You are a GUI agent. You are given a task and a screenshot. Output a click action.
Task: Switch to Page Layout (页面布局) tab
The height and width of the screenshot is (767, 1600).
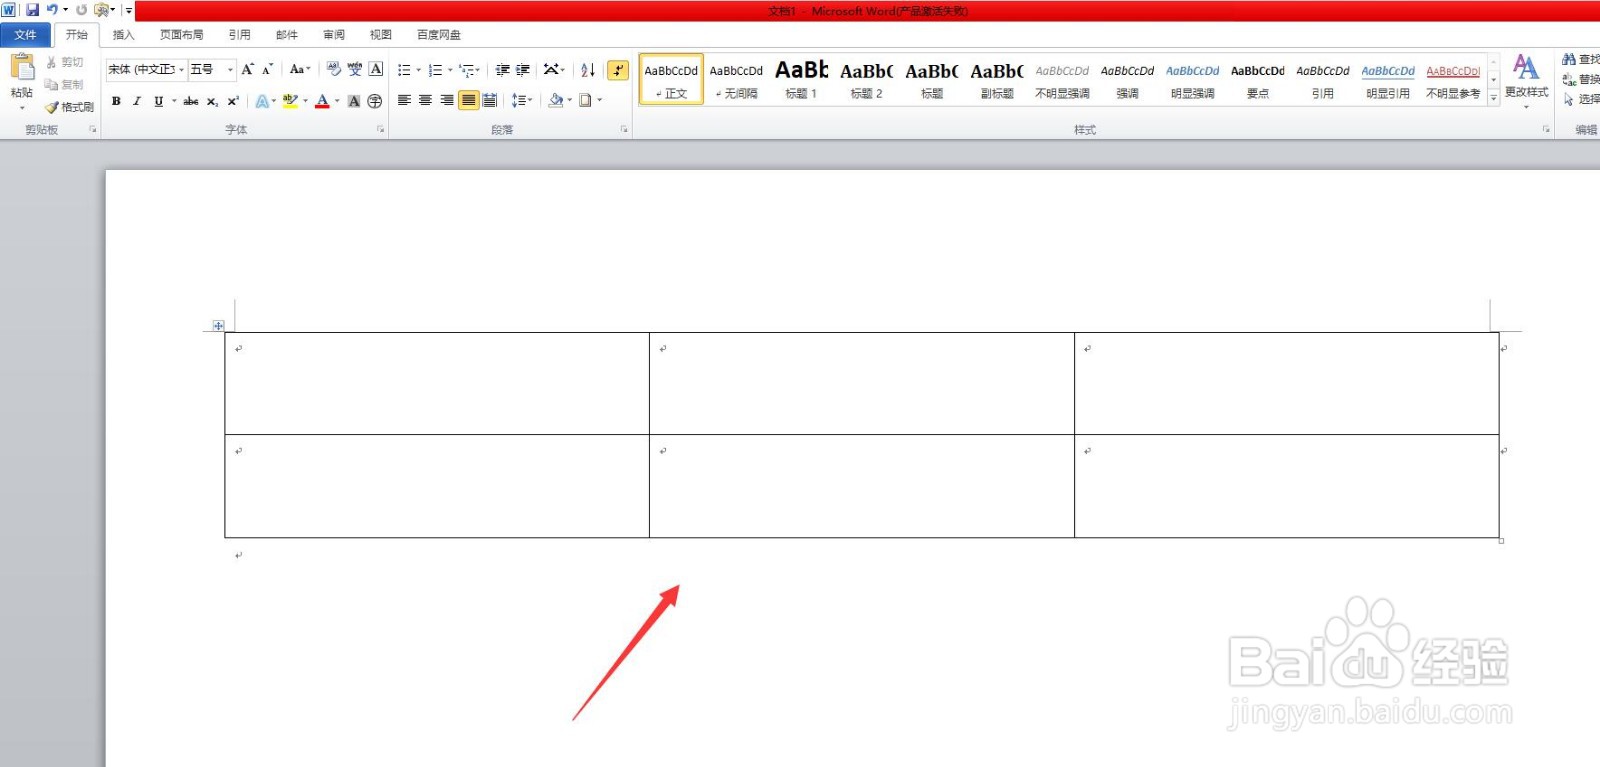point(181,35)
